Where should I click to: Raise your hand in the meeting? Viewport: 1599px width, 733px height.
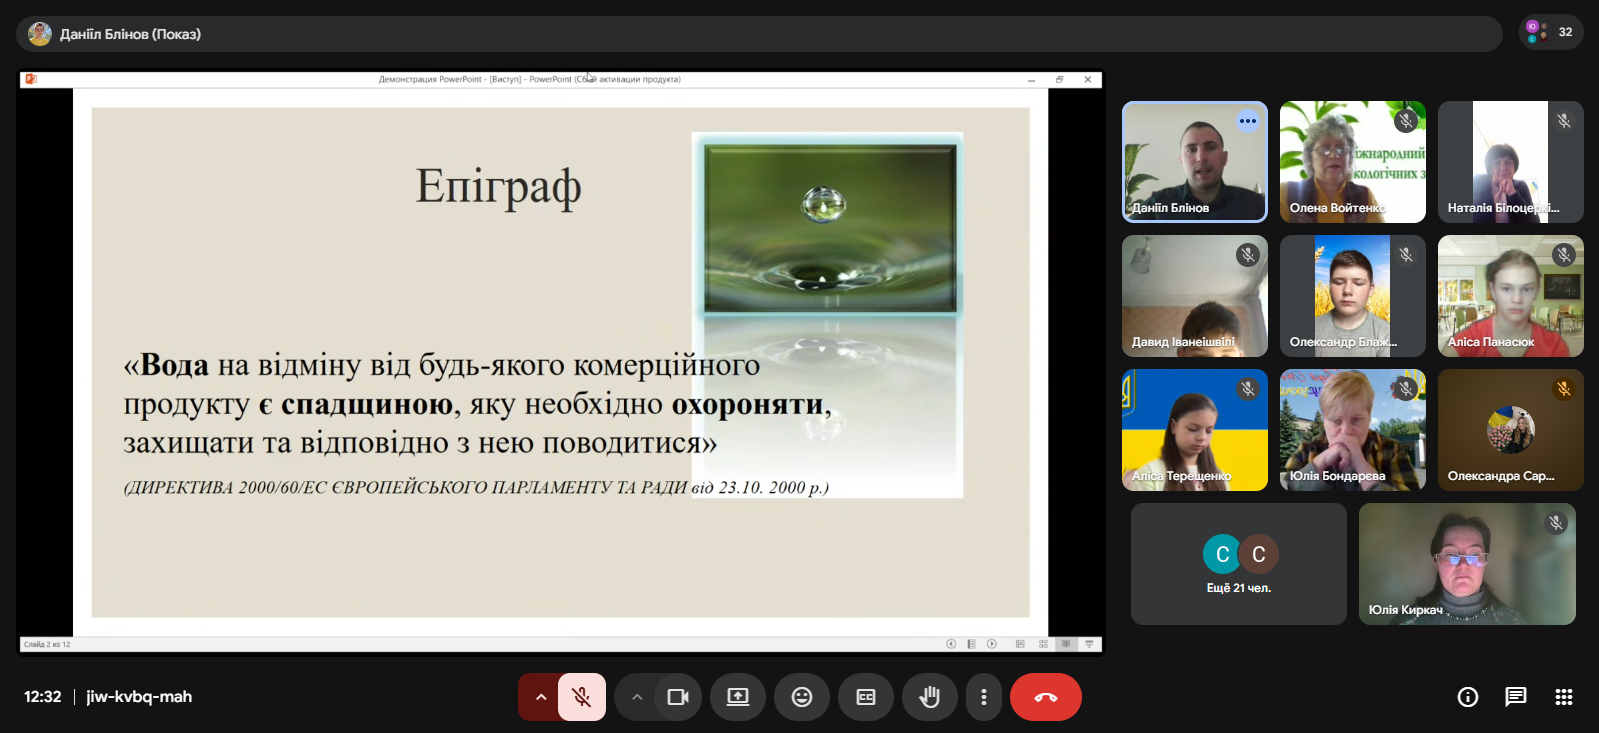930,697
